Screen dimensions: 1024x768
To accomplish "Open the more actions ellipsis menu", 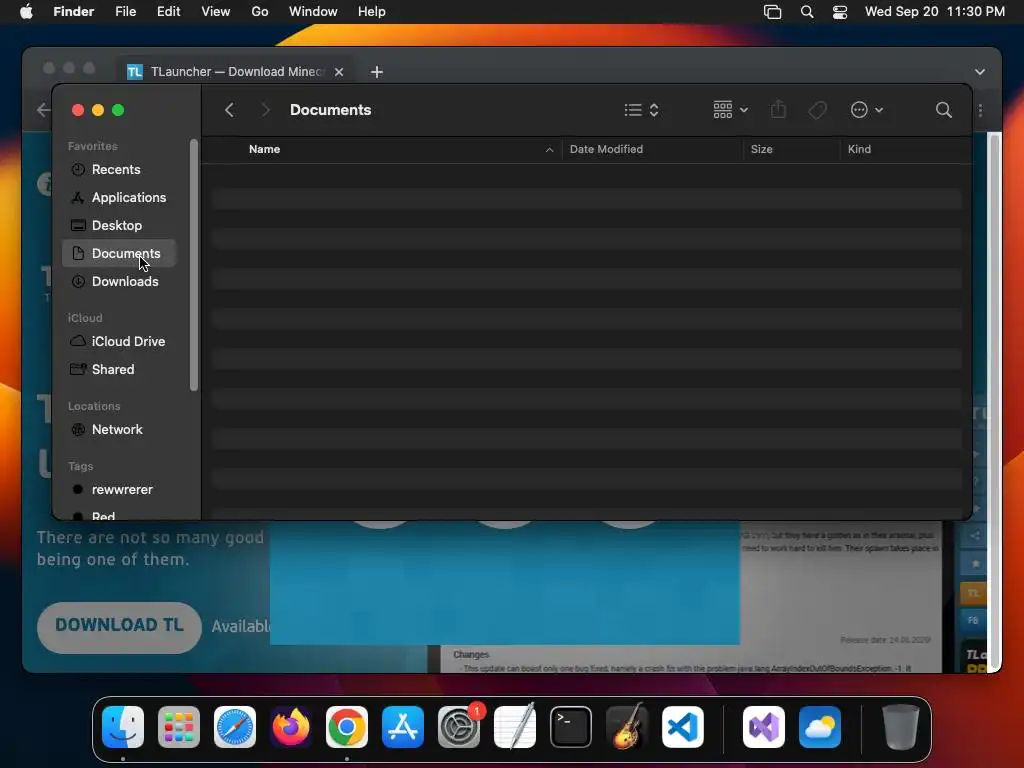I will [x=867, y=110].
